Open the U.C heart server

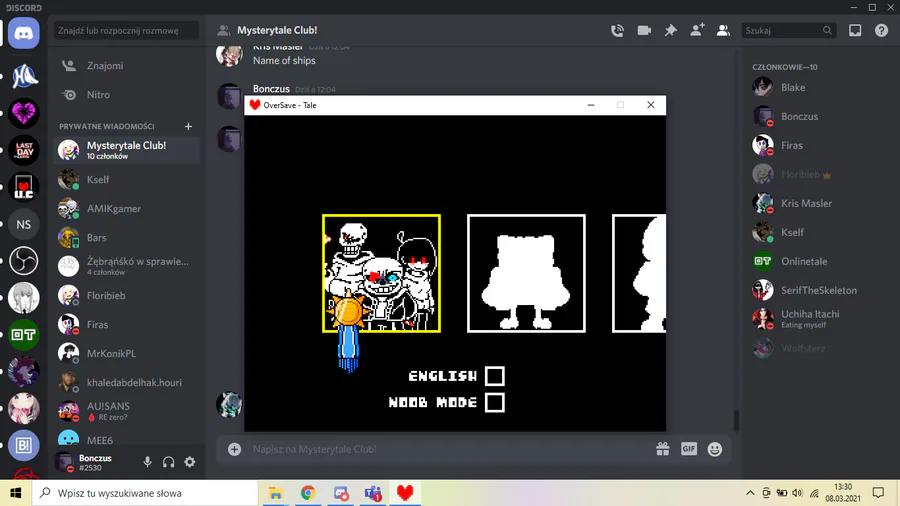coord(24,187)
